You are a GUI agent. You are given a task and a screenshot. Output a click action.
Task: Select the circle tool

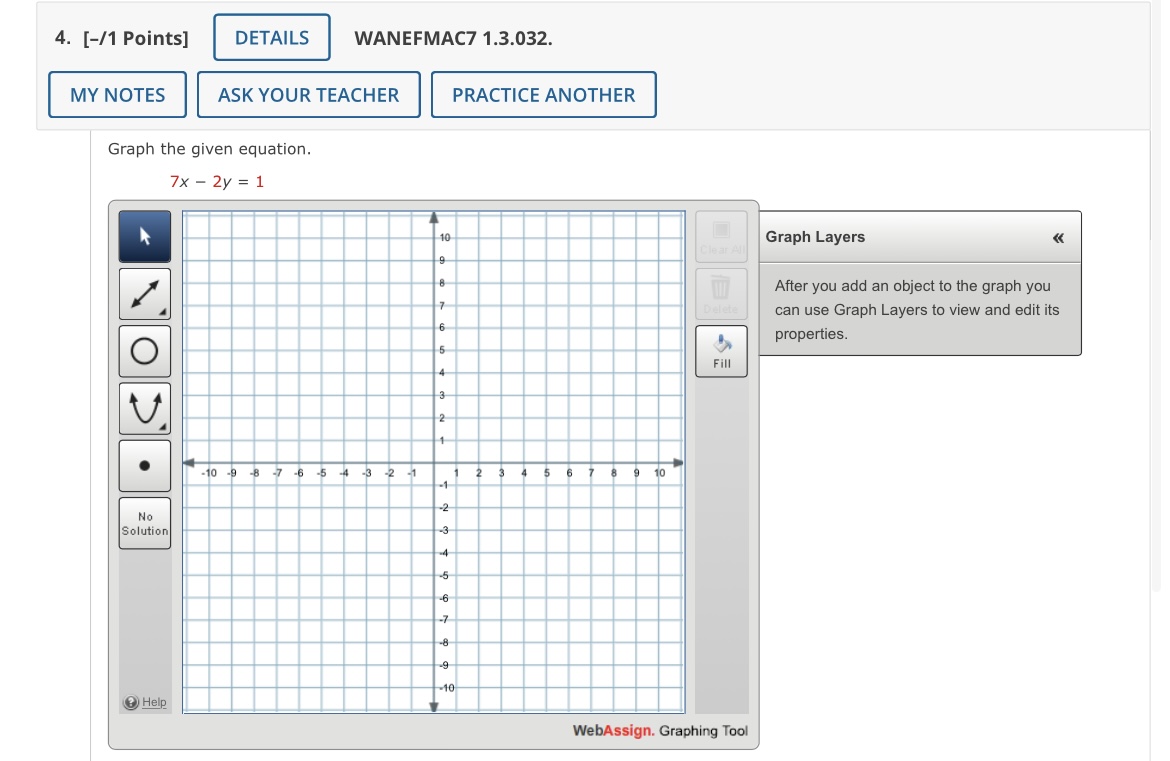point(145,351)
